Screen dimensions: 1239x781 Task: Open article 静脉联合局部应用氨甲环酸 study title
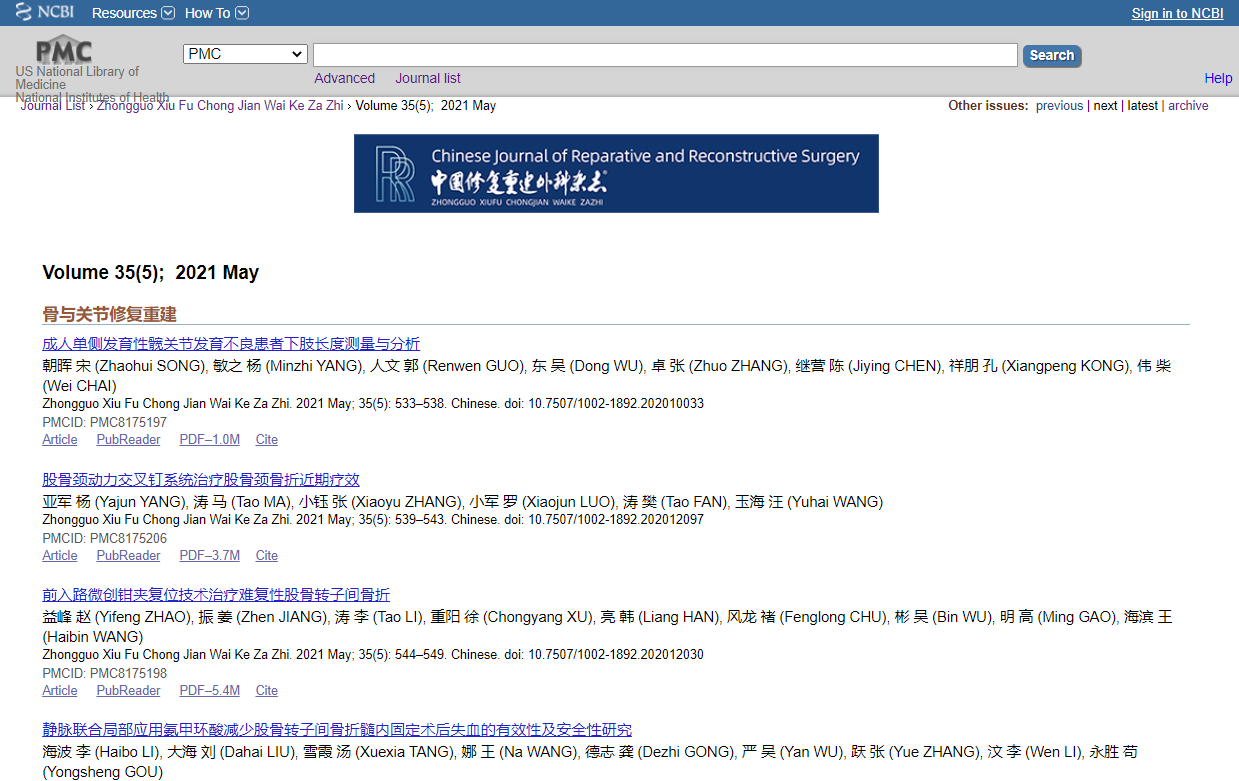[x=337, y=730]
